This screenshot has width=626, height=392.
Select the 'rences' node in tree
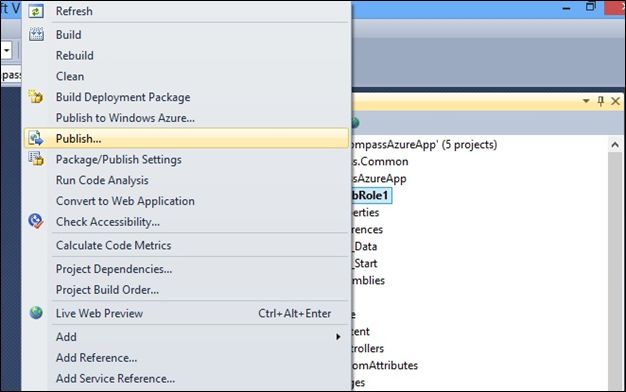coord(367,230)
